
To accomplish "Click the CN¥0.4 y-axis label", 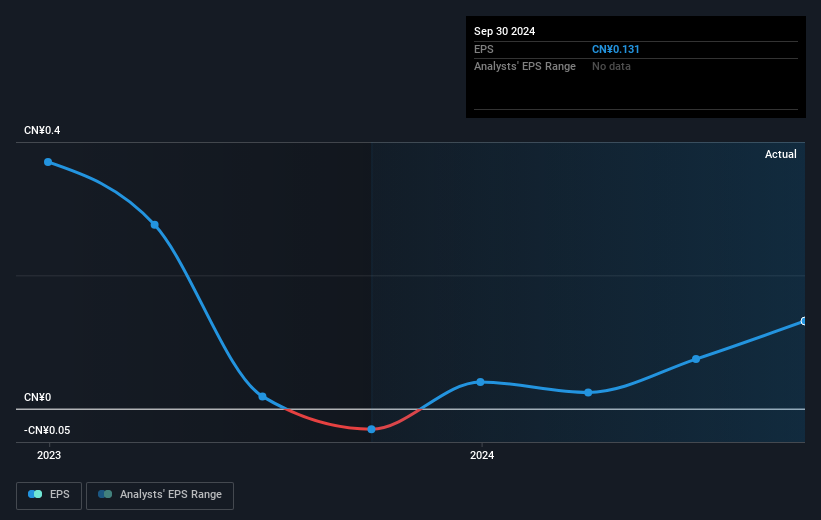I will click(x=42, y=130).
